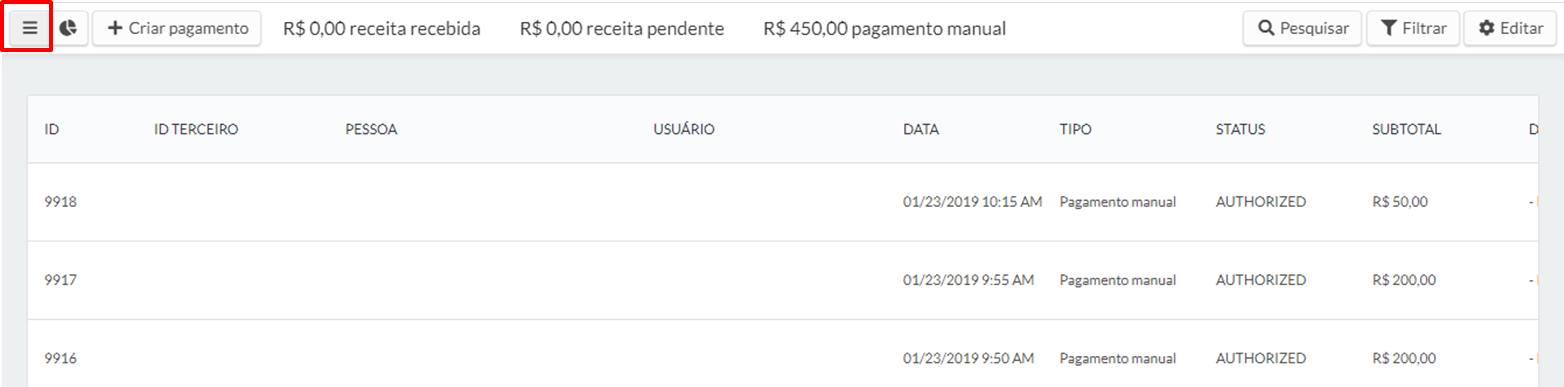Image resolution: width=1564 pixels, height=387 pixels.
Task: Open the hamburger menu icon
Action: tap(30, 29)
